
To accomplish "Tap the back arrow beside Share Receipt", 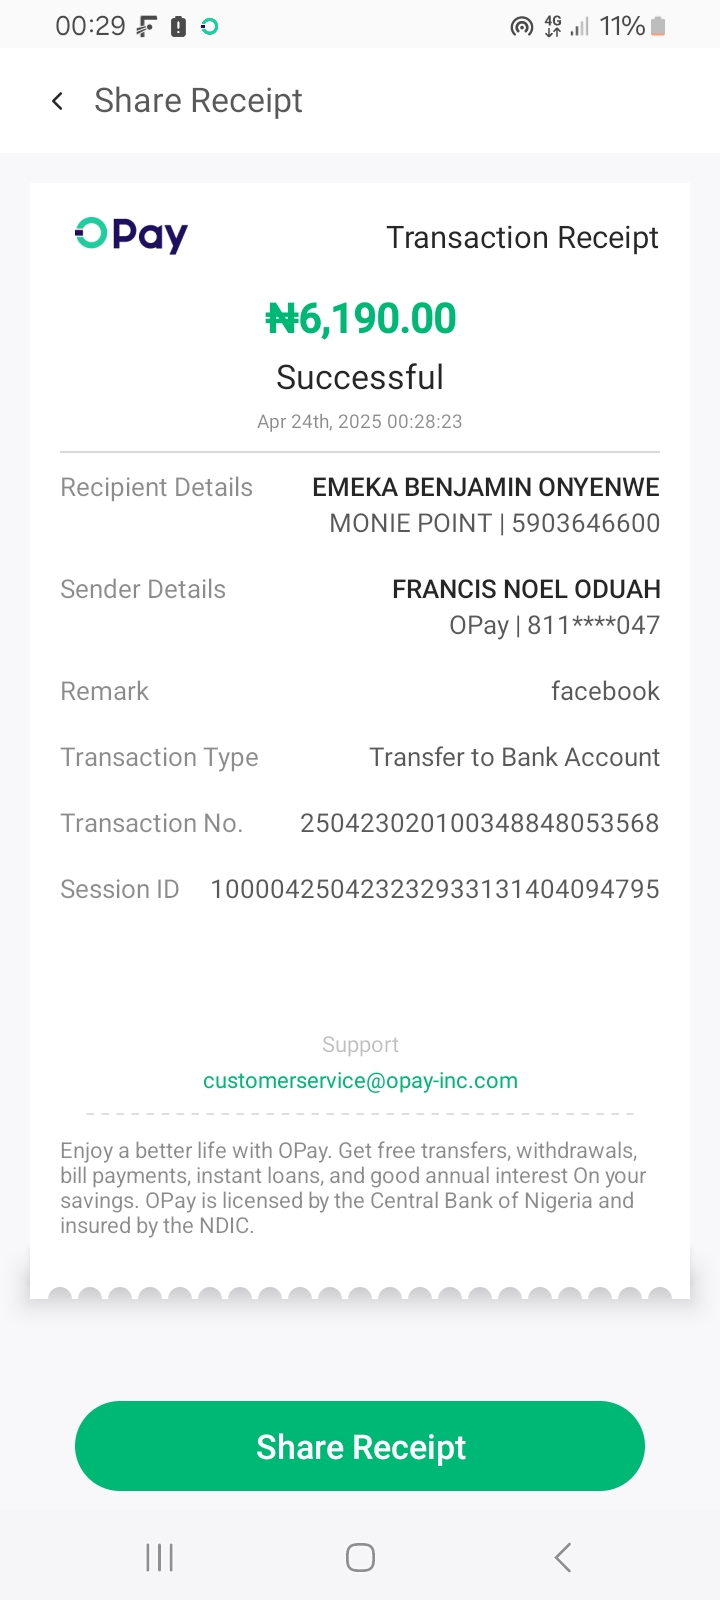I will pyautogui.click(x=58, y=101).
